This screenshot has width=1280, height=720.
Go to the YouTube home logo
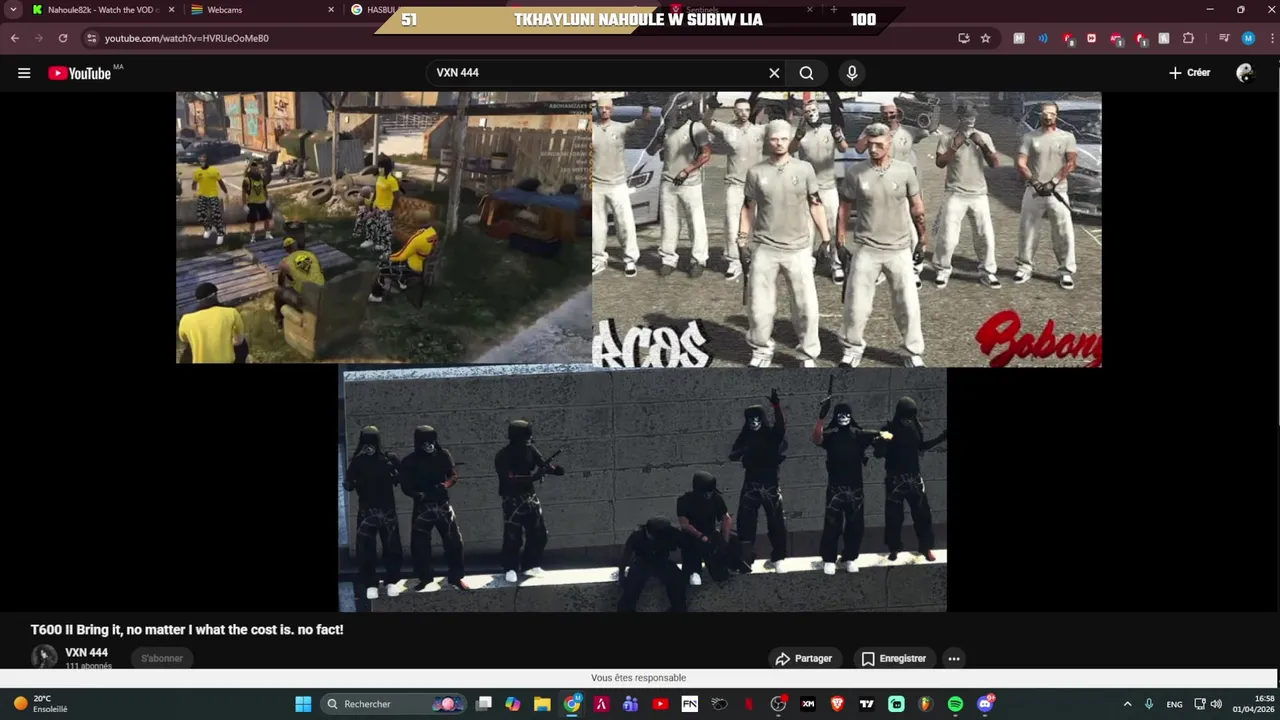79,73
